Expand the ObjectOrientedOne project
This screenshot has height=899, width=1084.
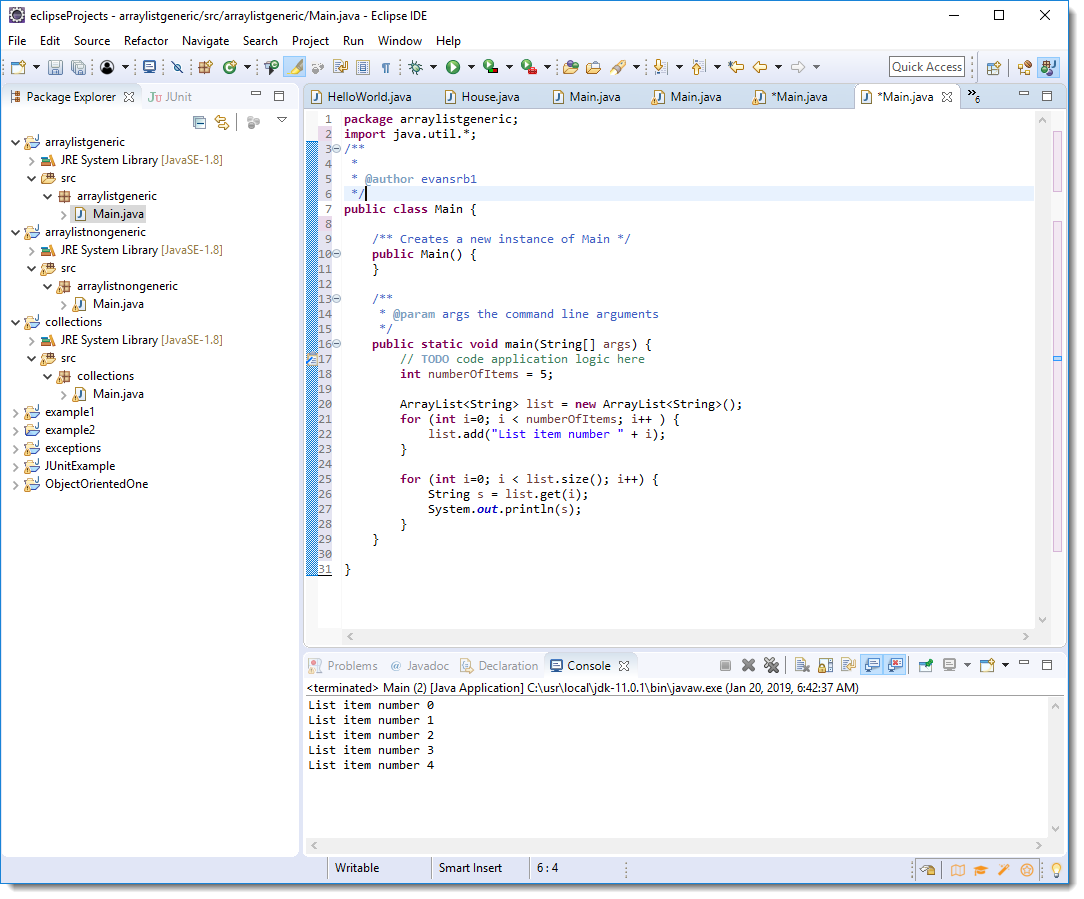15,485
